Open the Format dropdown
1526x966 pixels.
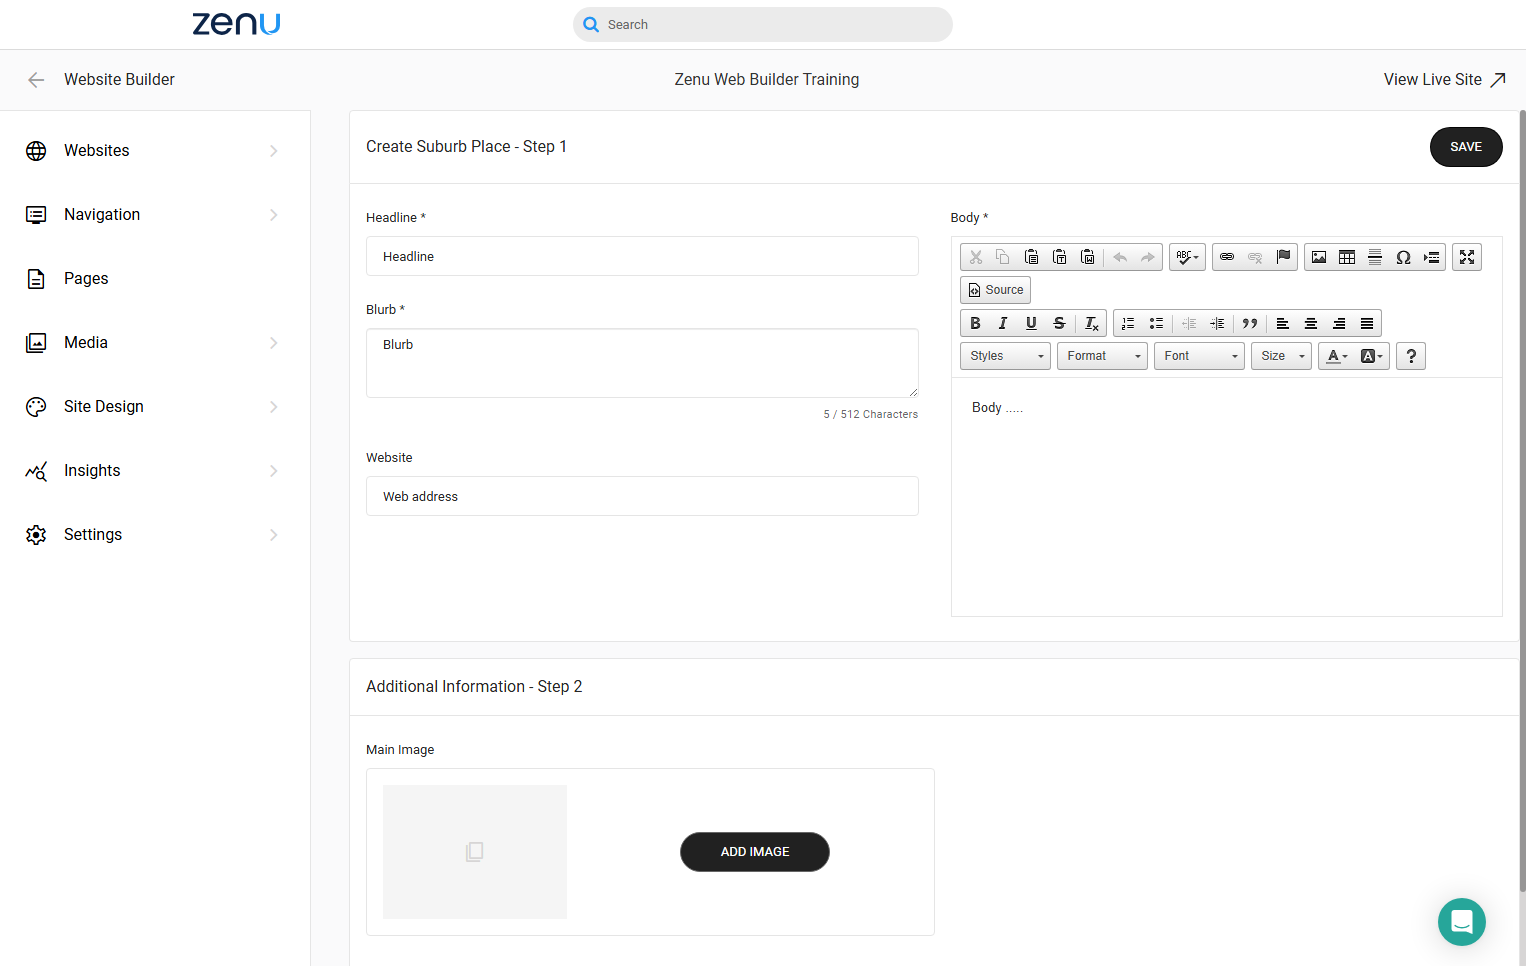1102,356
